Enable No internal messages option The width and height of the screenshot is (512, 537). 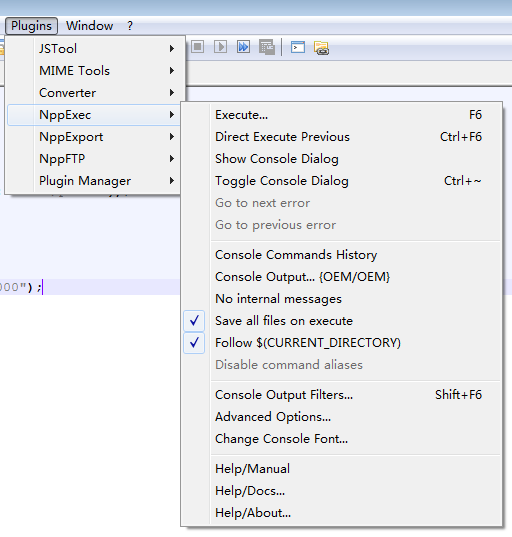[x=341, y=299]
